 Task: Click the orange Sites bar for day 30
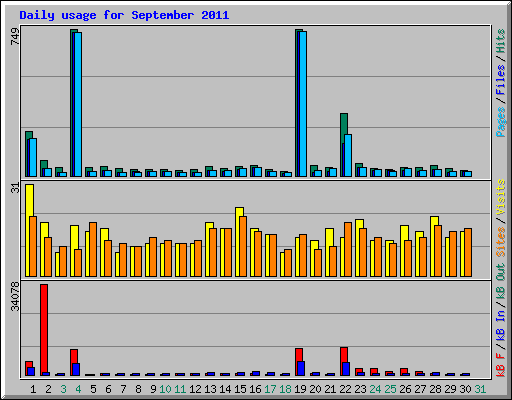point(468,253)
